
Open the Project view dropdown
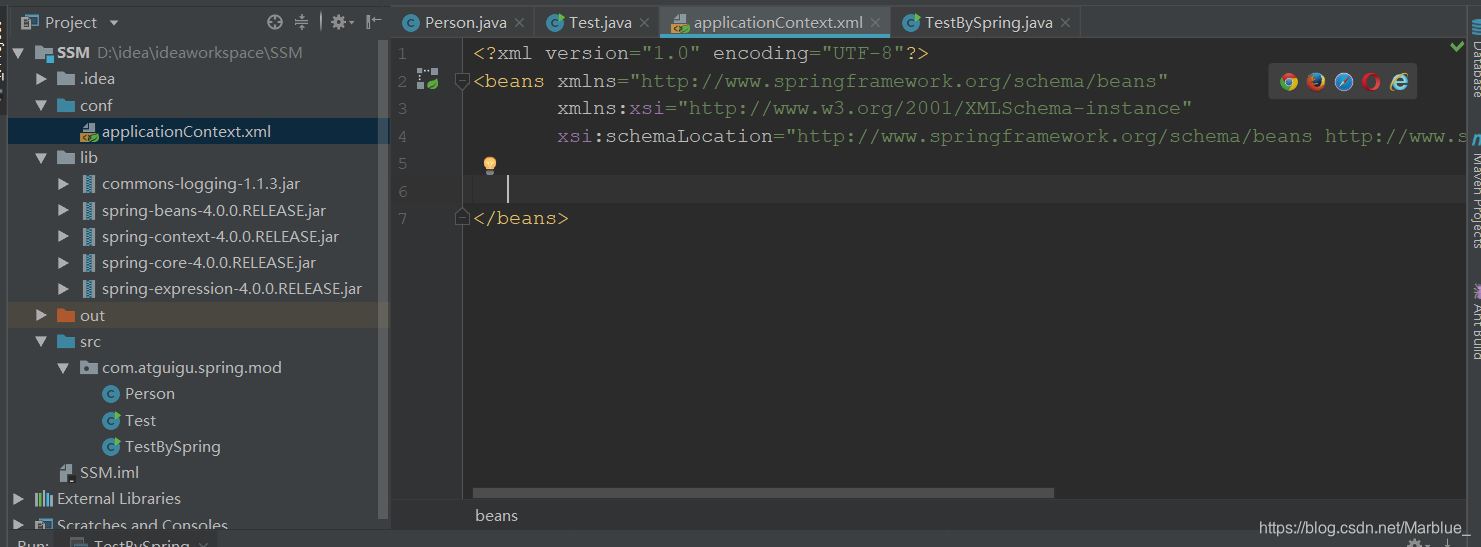click(x=113, y=23)
